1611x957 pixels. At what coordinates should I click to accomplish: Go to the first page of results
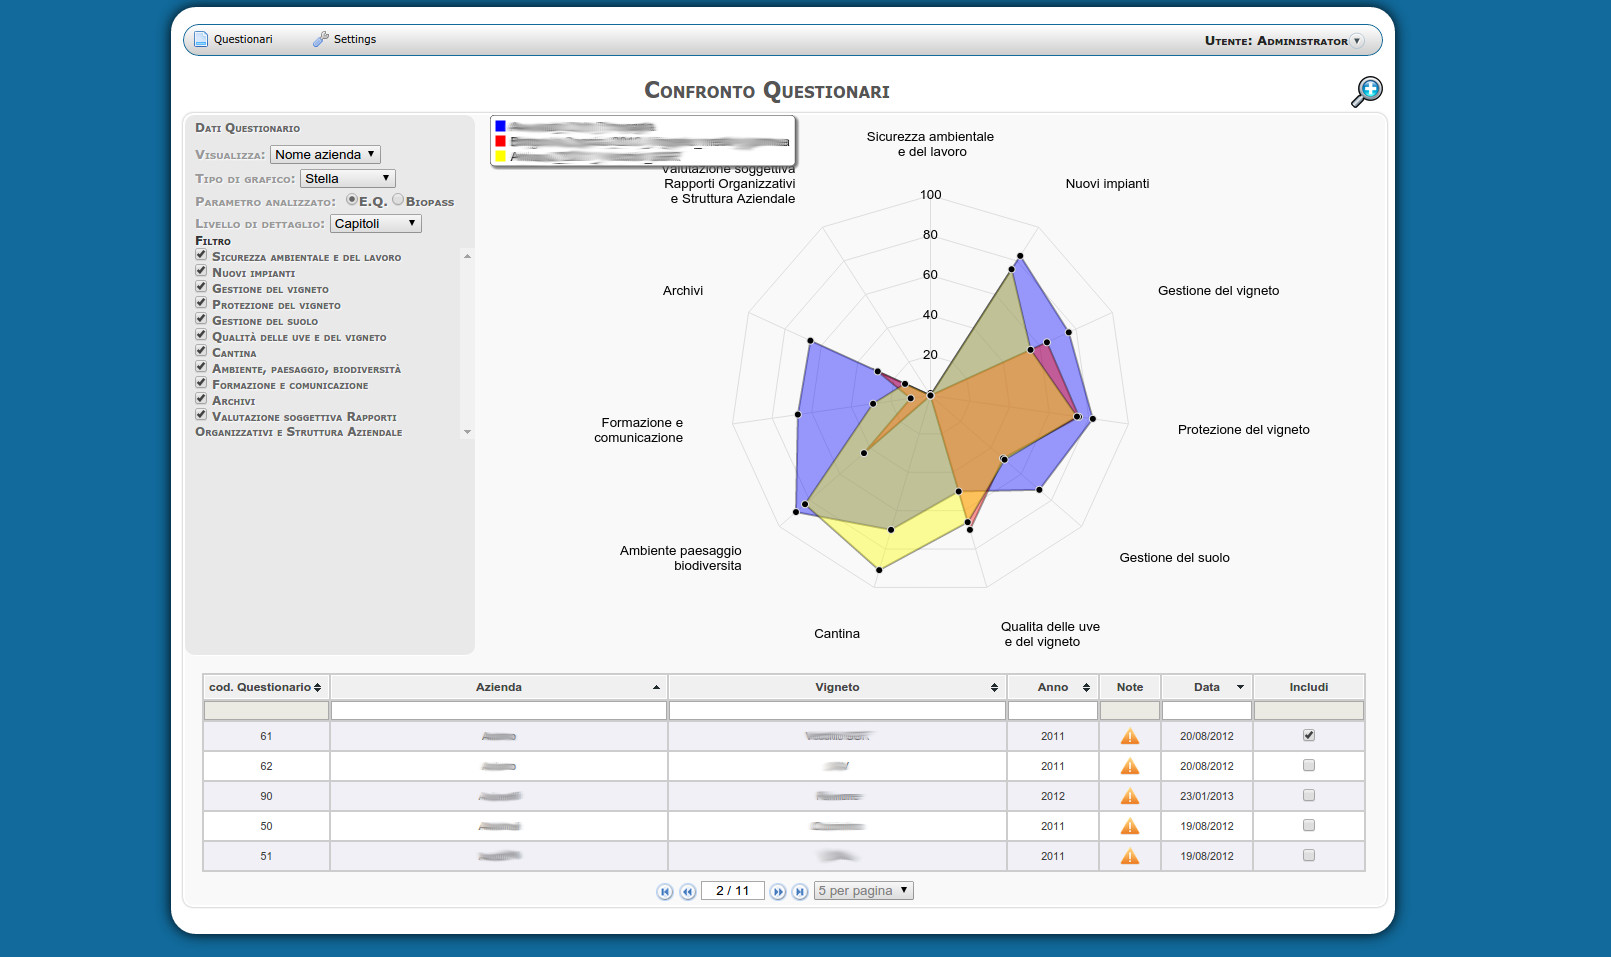tap(664, 891)
